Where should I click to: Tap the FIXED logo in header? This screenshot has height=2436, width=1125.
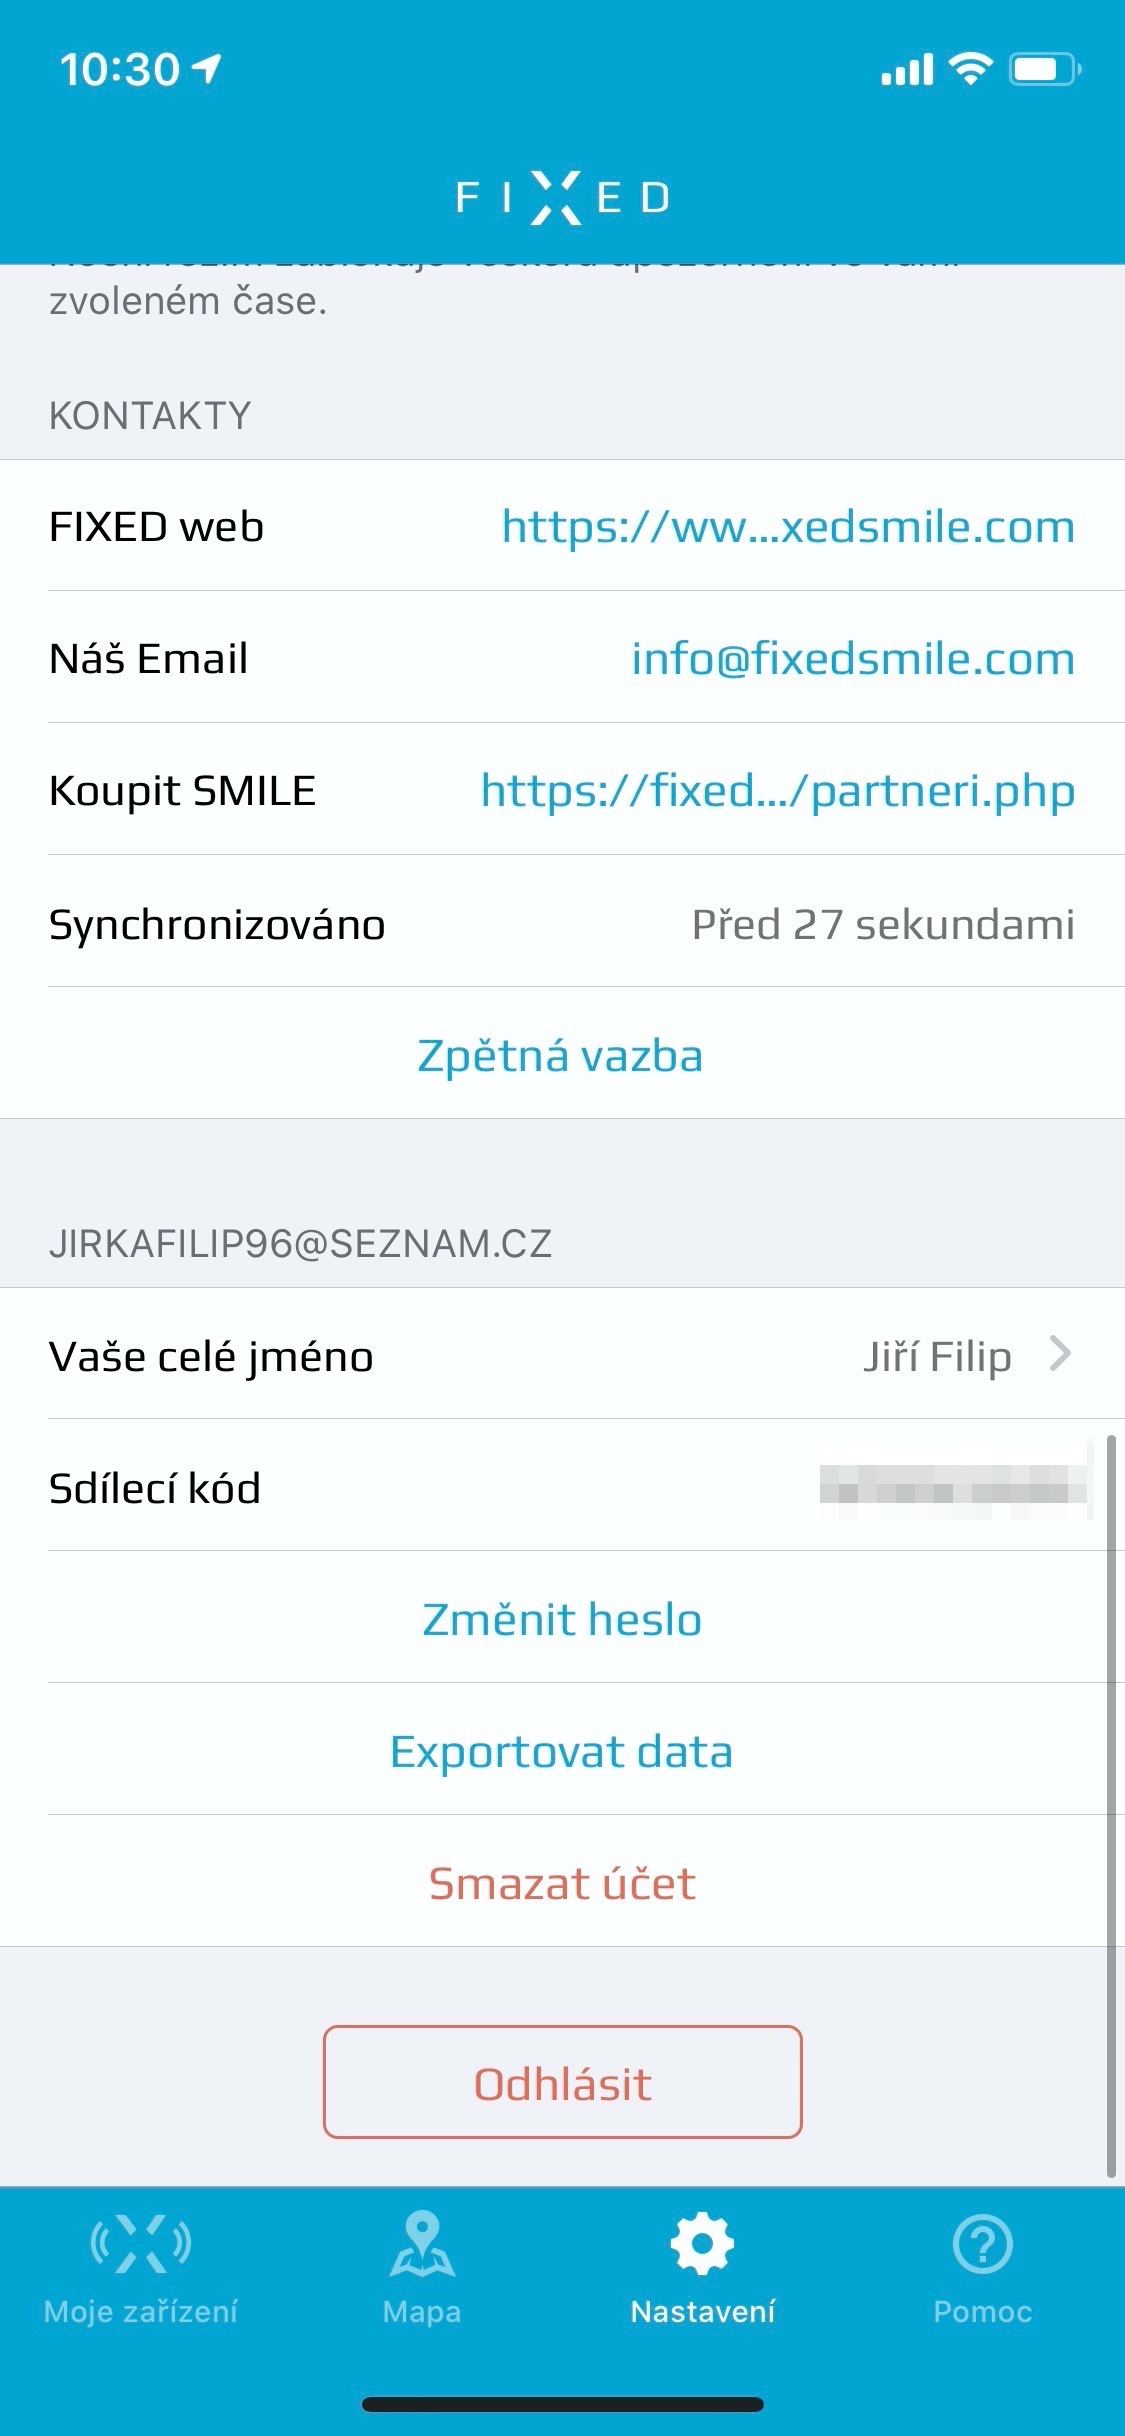562,197
